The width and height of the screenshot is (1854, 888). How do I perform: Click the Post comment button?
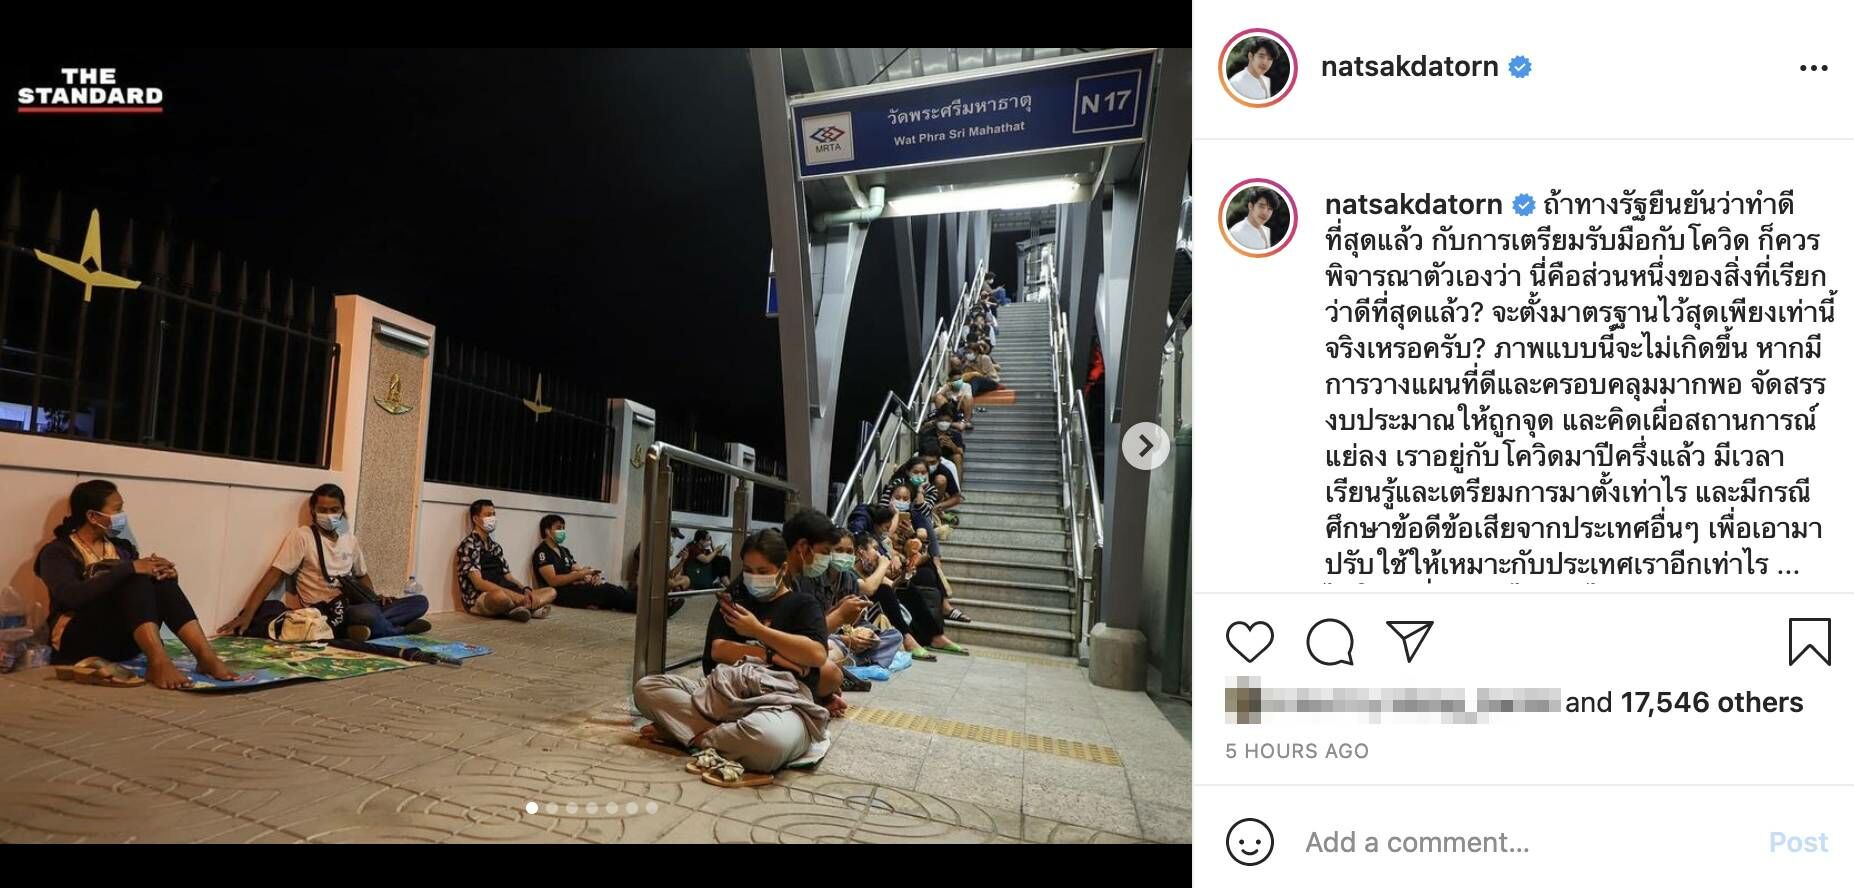click(1798, 842)
